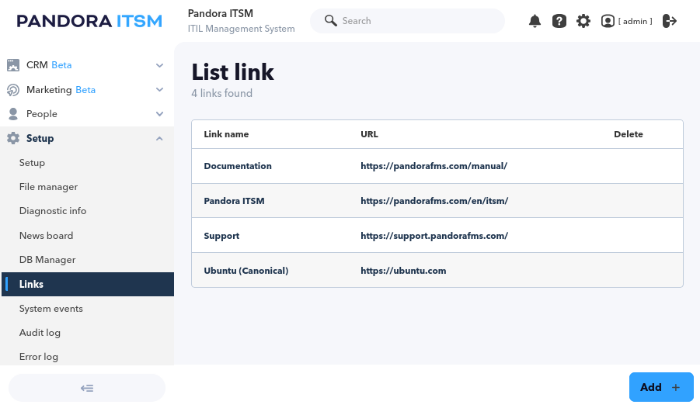Viewport: 700px width, 408px height.
Task: Open DB Manager
Action: [47, 260]
